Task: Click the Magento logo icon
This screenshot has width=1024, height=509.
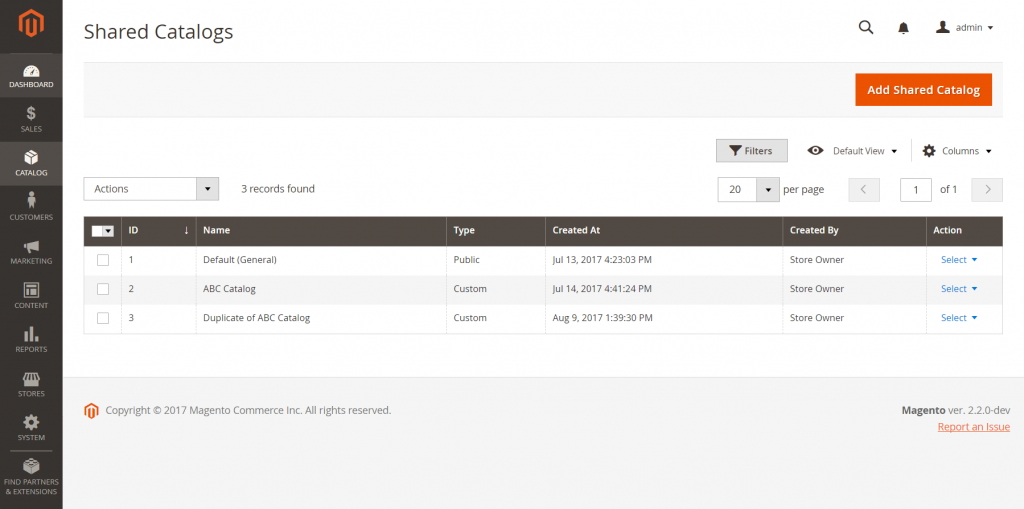Action: [x=31, y=22]
